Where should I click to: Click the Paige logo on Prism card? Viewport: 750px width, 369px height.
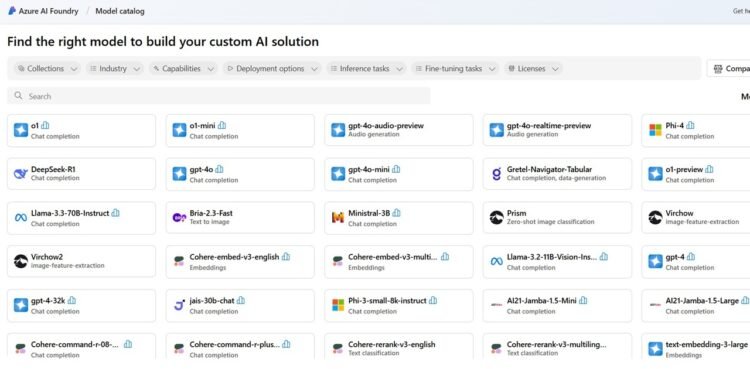(496, 218)
